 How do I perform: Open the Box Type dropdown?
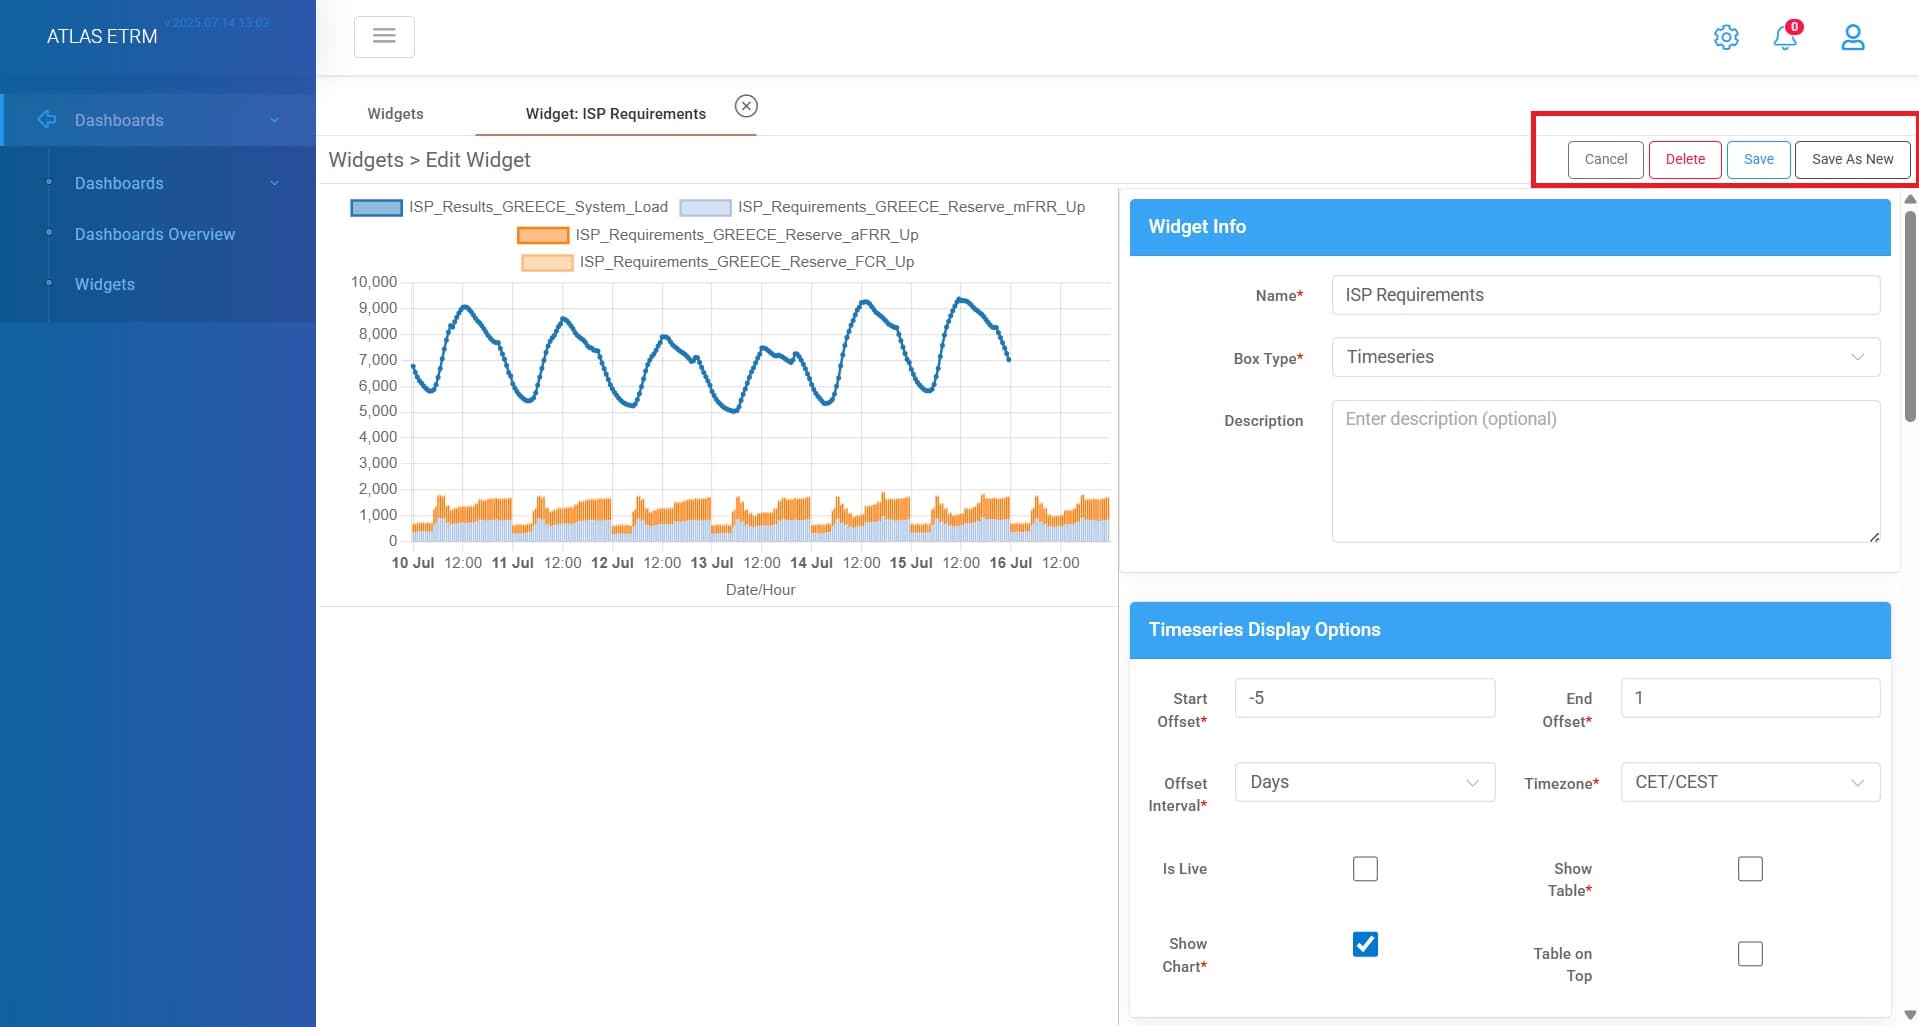click(1605, 357)
